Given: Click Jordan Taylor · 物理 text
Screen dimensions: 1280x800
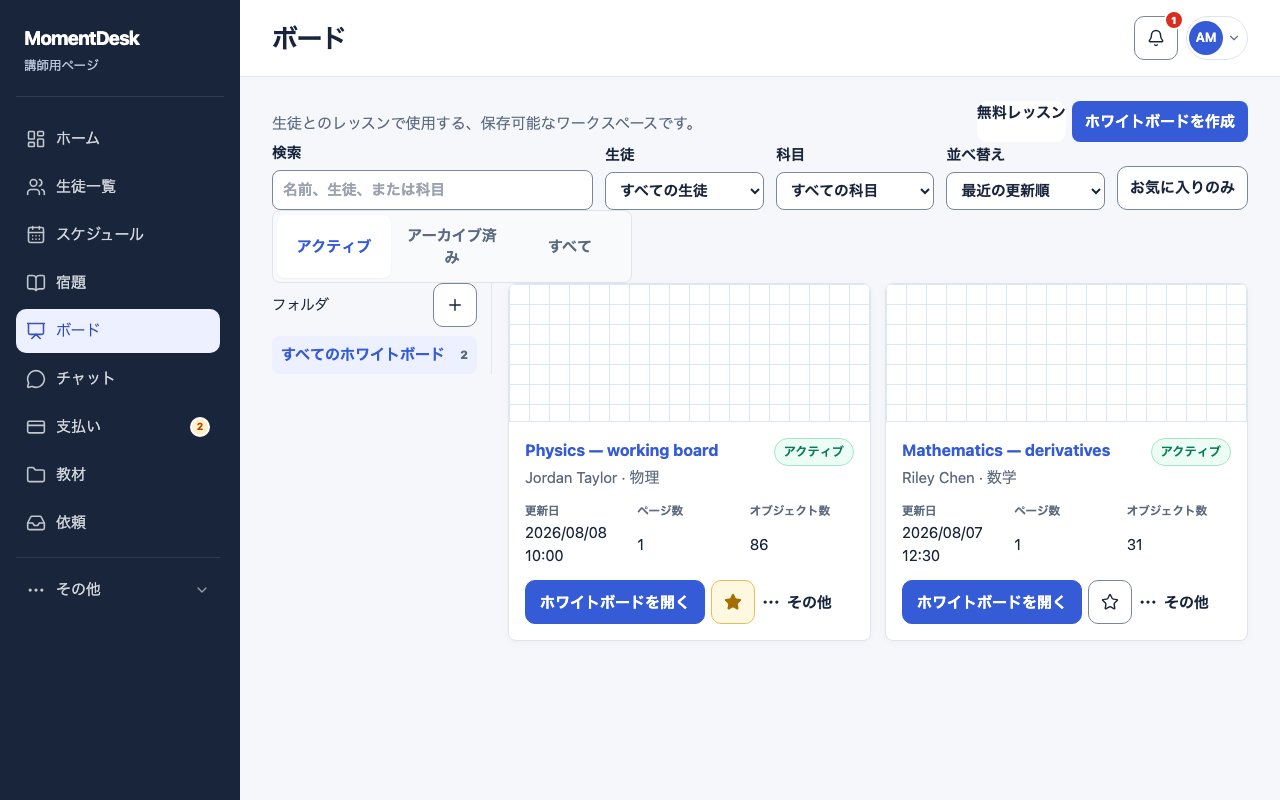Looking at the screenshot, I should tap(592, 478).
